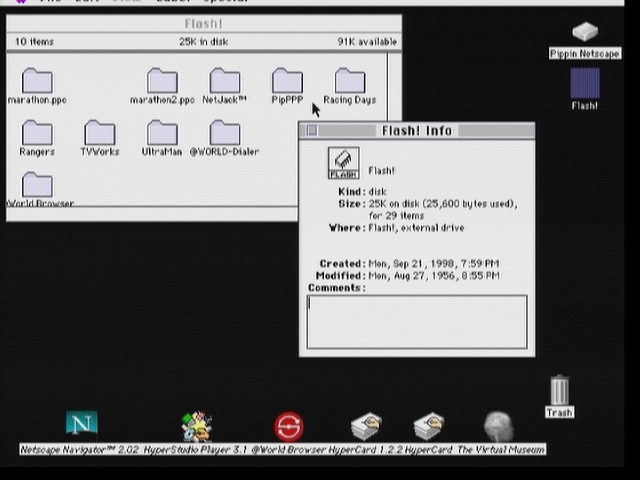Select the TVWorks folder icon

pos(100,132)
